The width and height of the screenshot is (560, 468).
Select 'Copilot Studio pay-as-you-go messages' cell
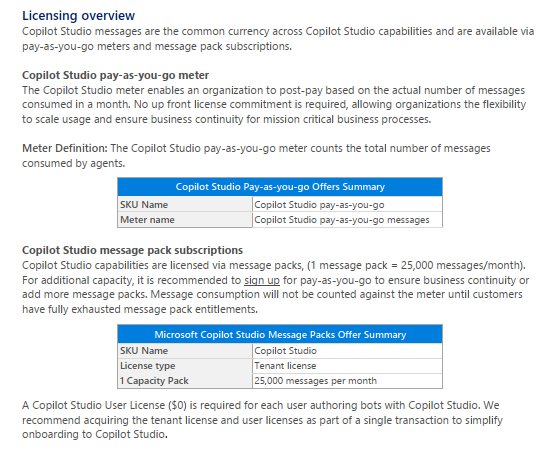coord(347,219)
